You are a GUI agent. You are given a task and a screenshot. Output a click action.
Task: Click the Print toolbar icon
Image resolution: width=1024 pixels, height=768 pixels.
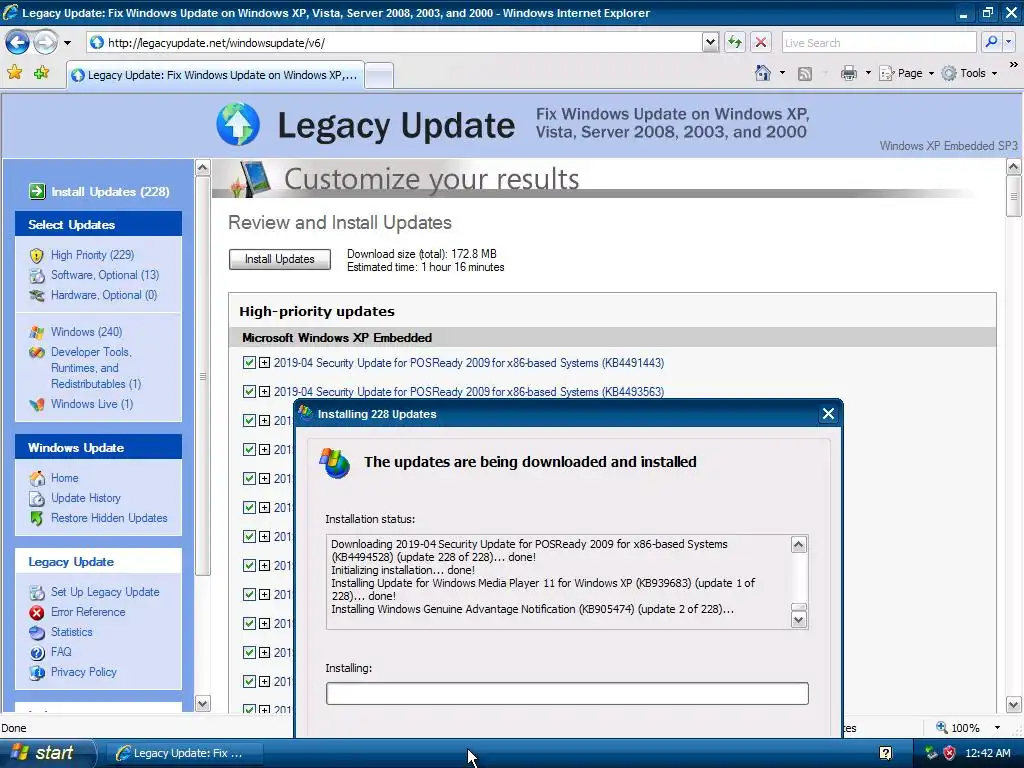coord(848,73)
